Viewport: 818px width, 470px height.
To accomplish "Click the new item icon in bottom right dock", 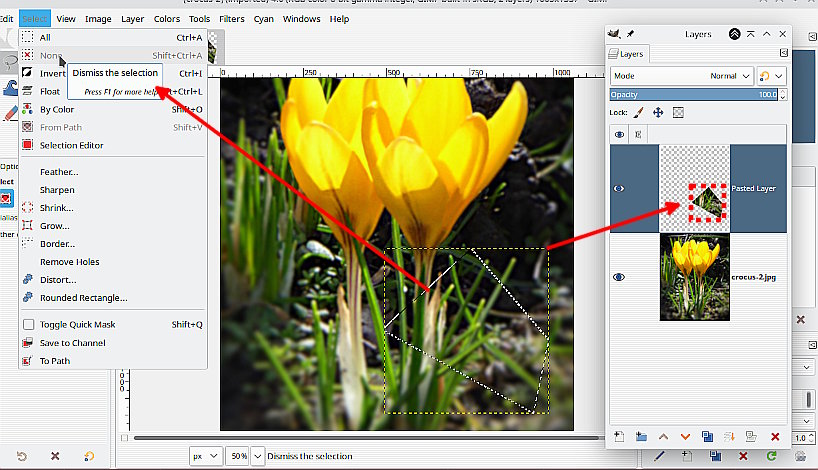I will [x=687, y=456].
